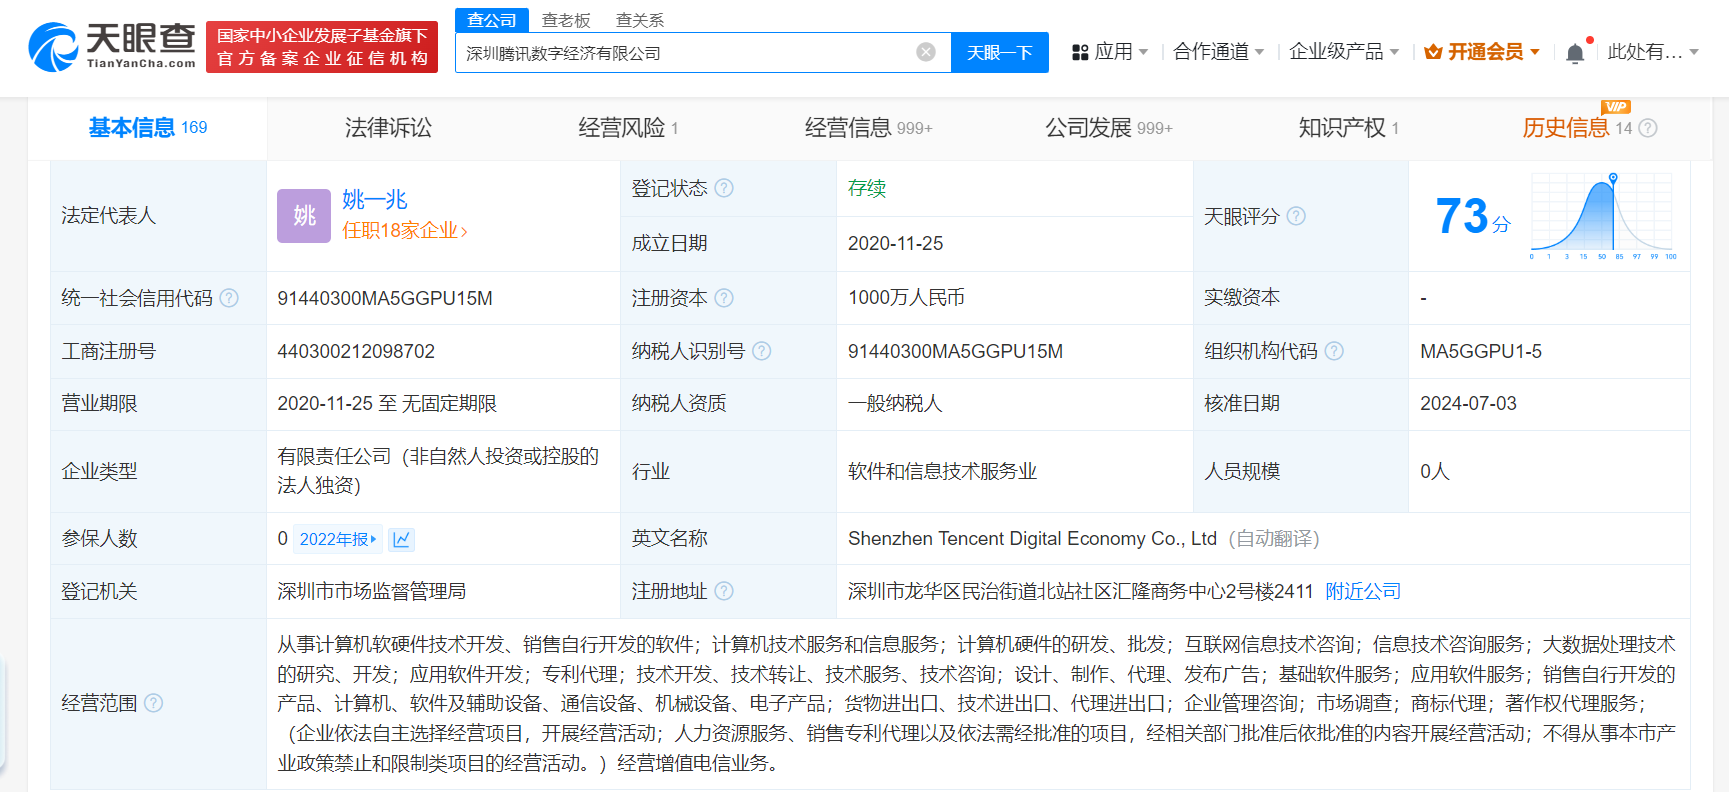
Task: Click the 天眼评分 distribution chart
Action: pyautogui.click(x=1604, y=216)
